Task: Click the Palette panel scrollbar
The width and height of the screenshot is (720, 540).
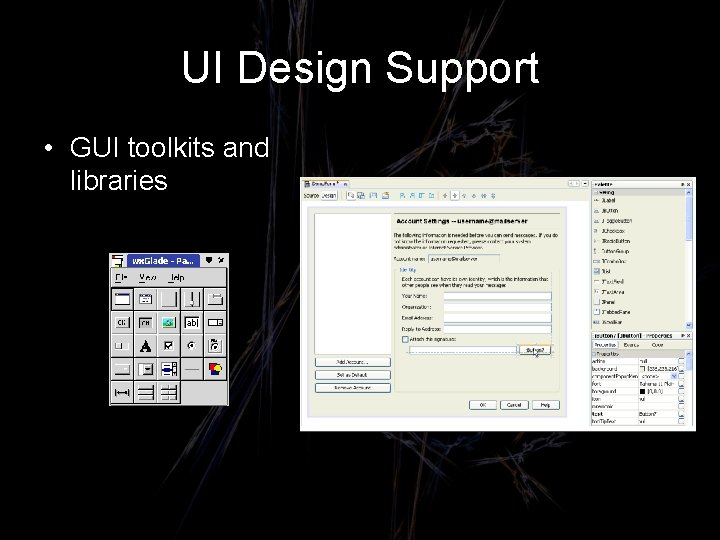Action: pyautogui.click(x=688, y=259)
